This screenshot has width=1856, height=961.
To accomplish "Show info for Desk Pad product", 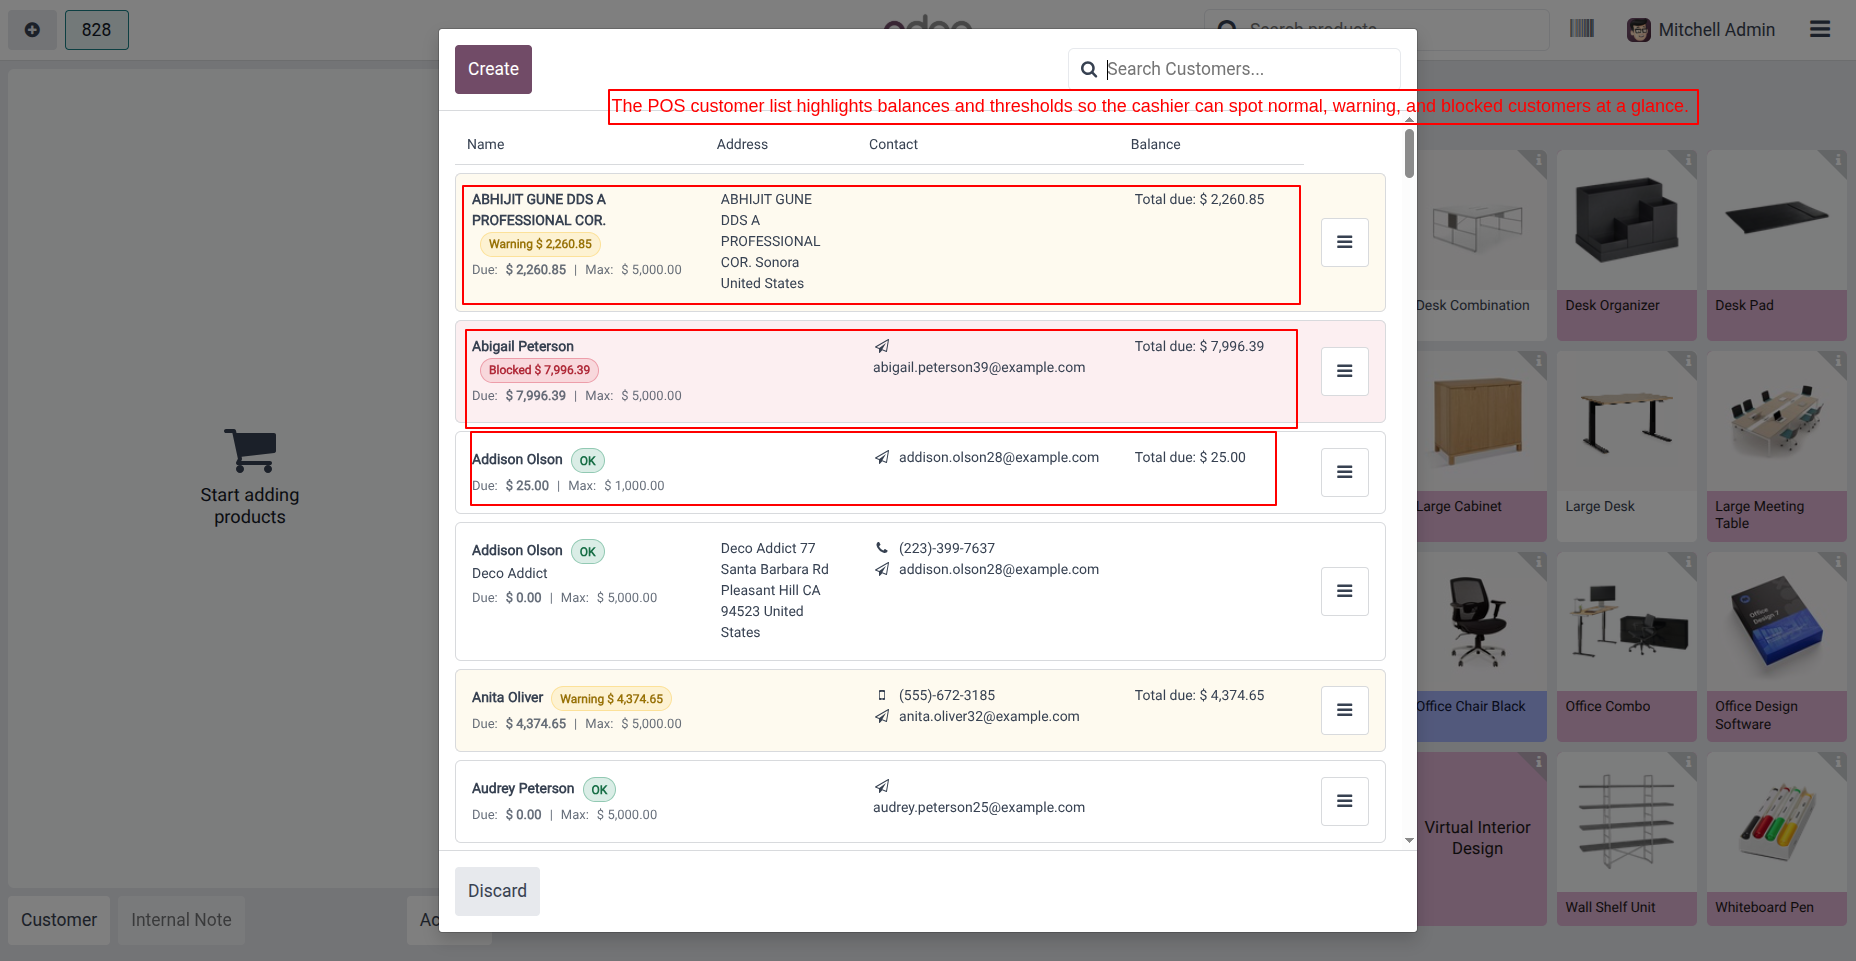I will (x=1836, y=160).
